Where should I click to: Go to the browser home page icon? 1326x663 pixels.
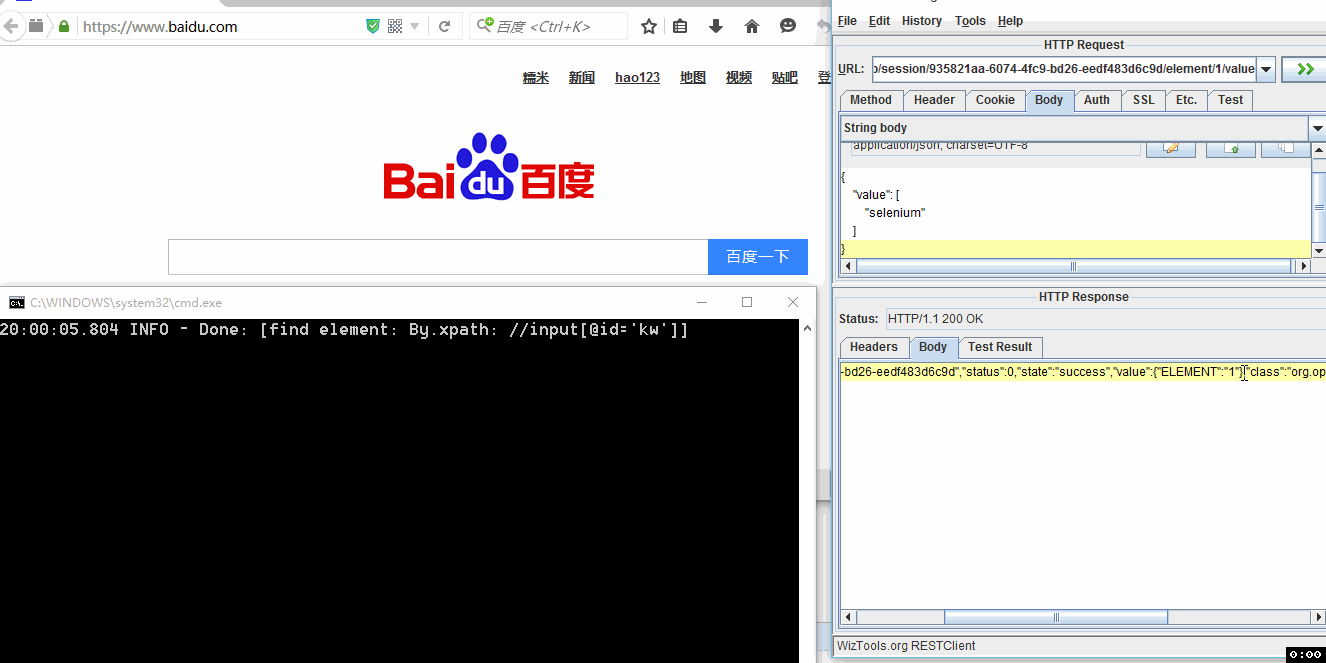(752, 27)
